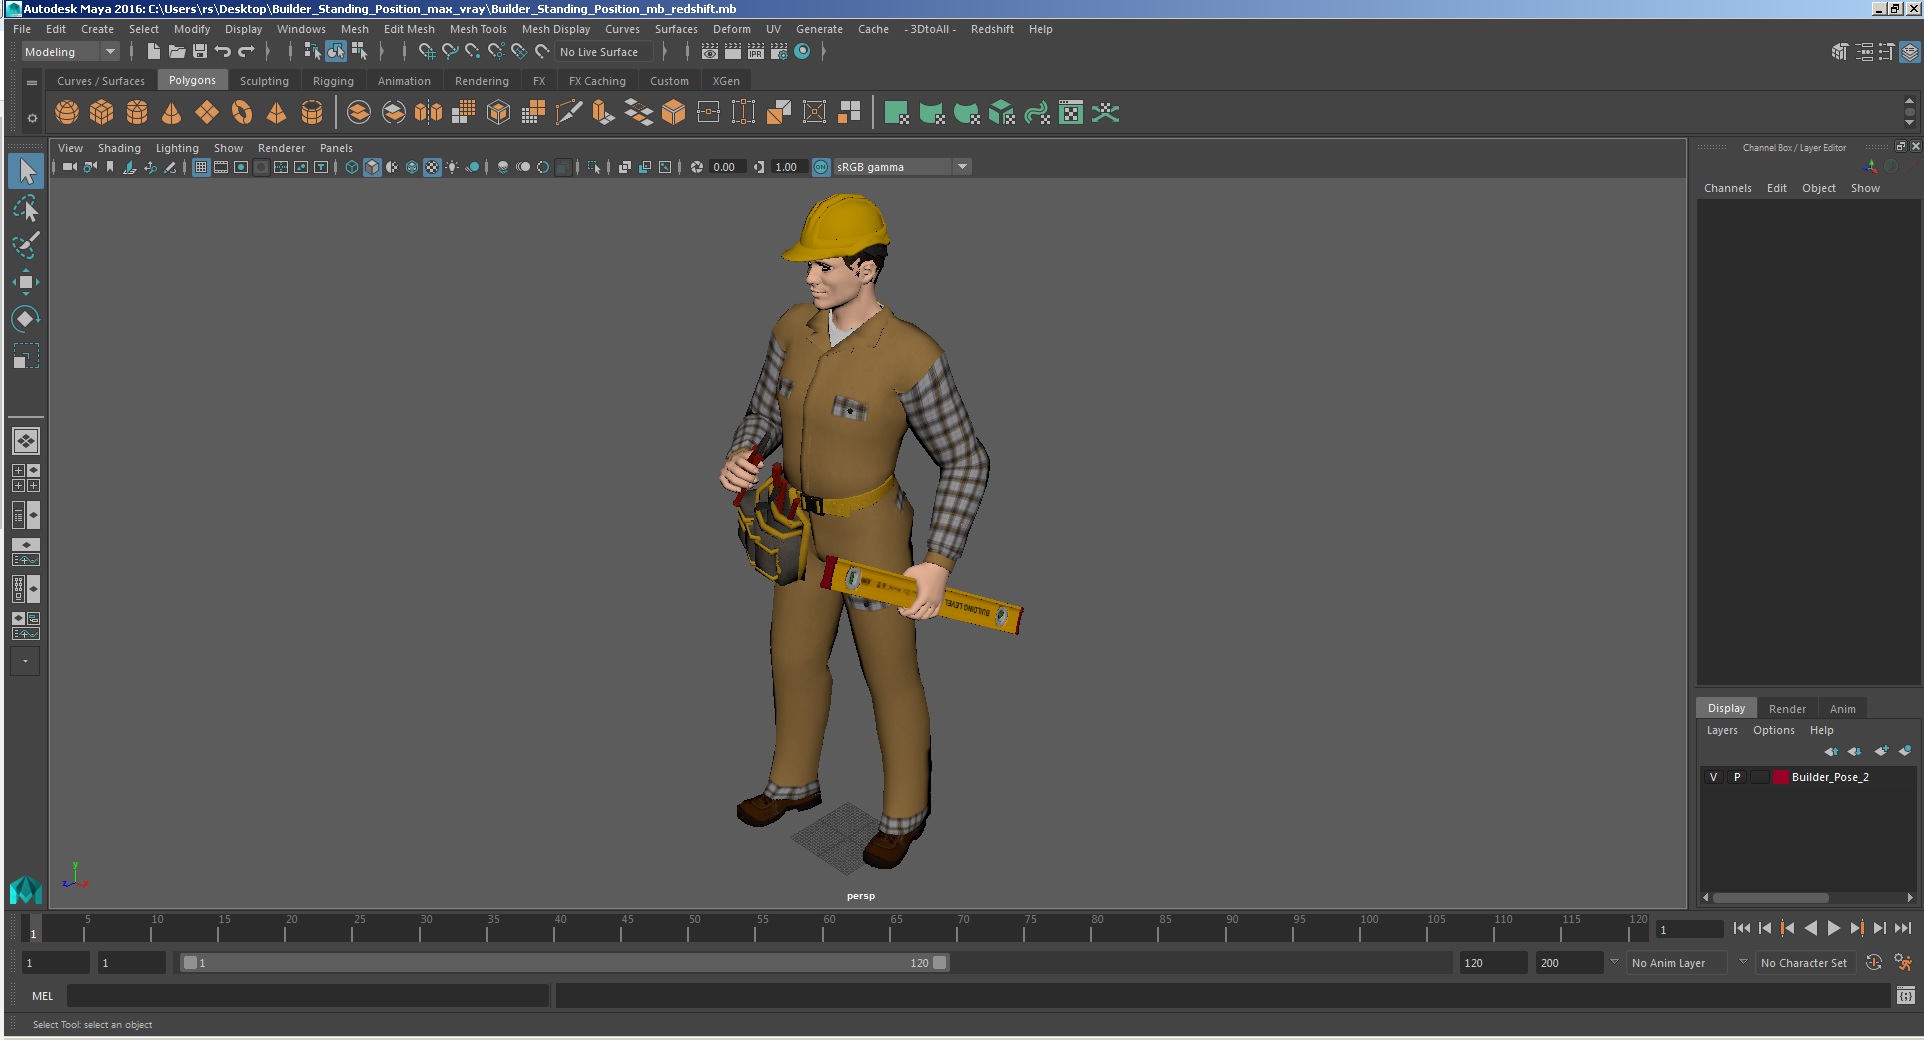Toggle wireframe shading in the viewport
This screenshot has height=1040, width=1924.
(x=352, y=167)
